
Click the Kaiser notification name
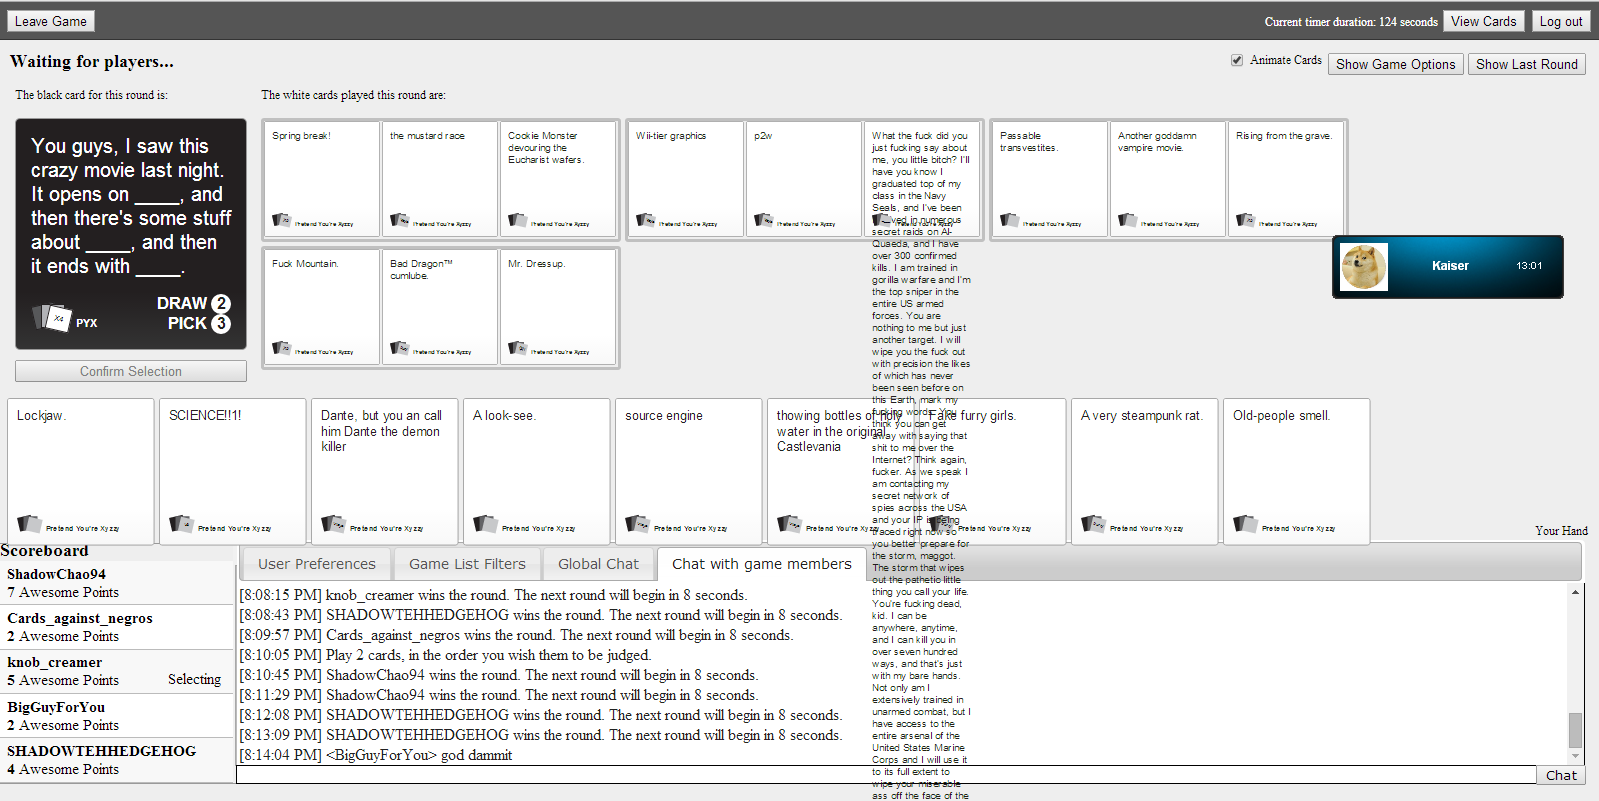point(1450,266)
